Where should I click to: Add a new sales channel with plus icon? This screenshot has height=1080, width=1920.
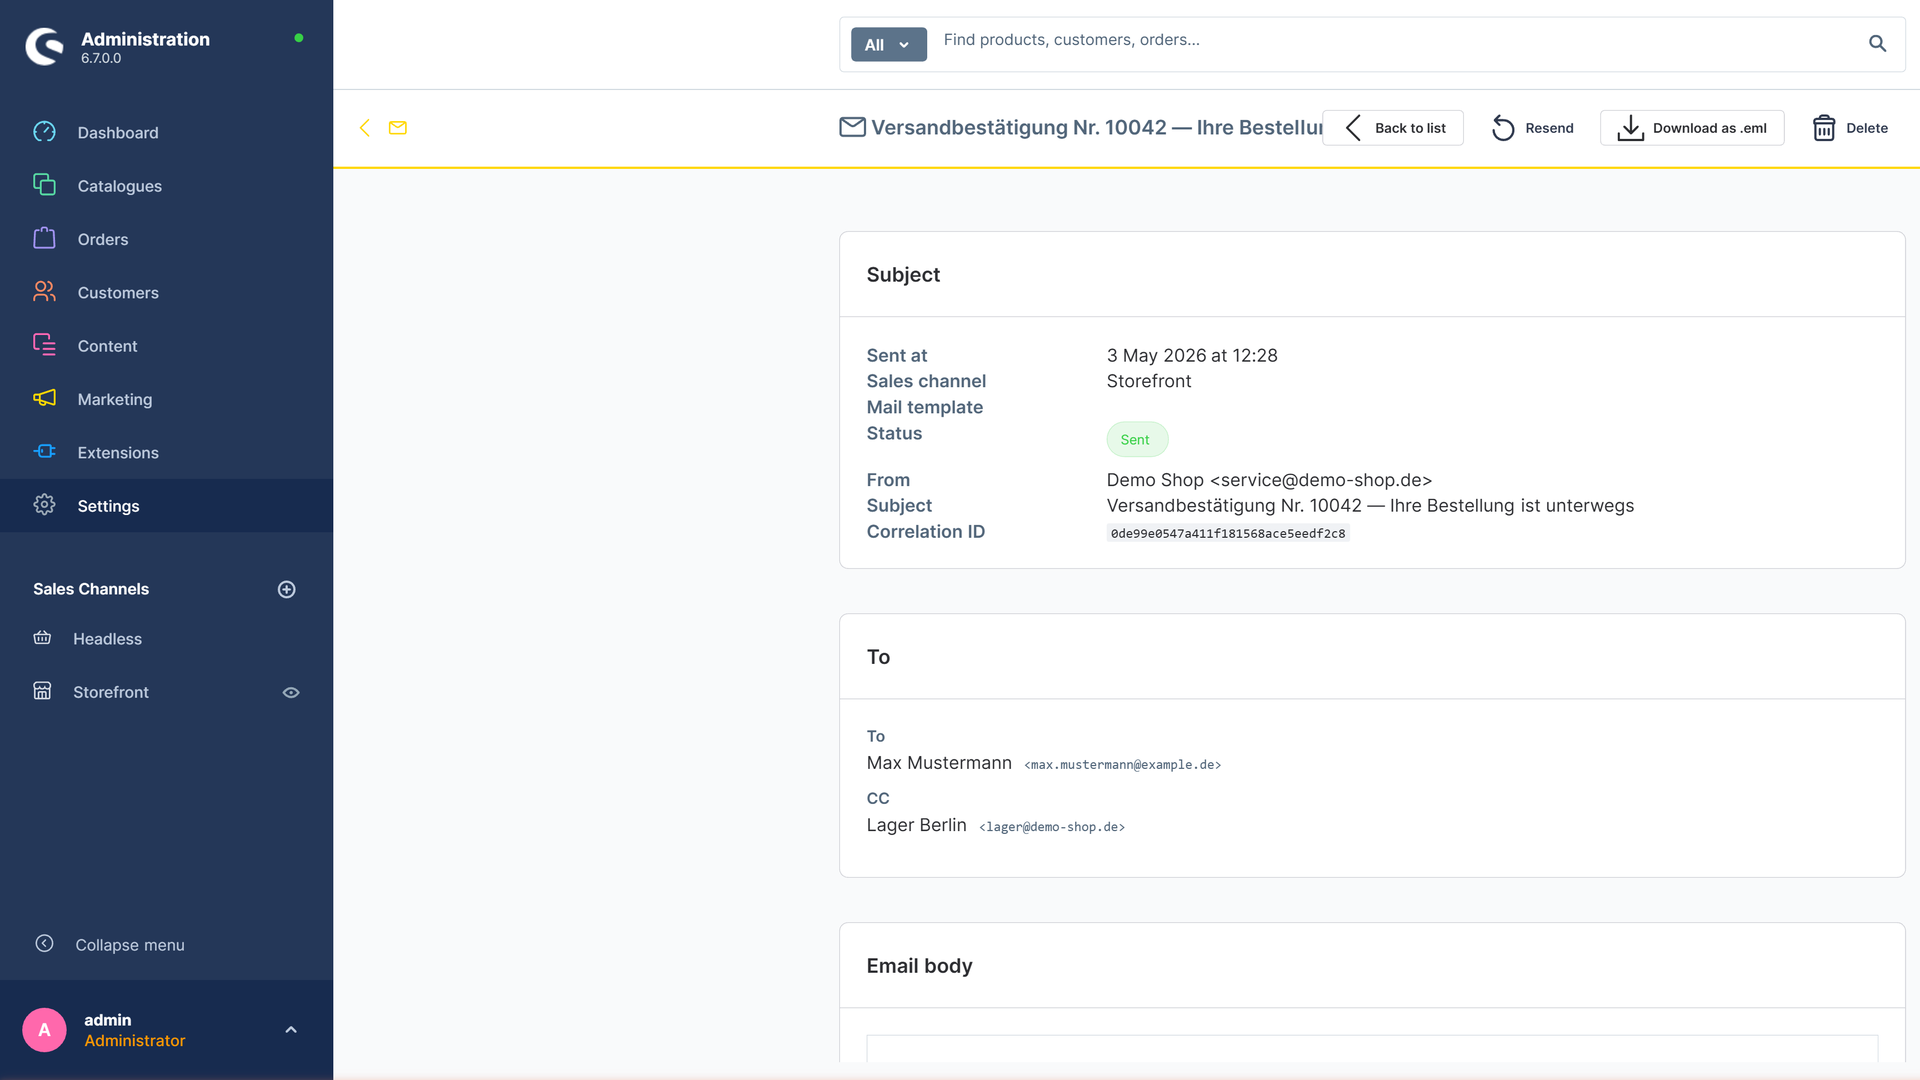pos(286,589)
